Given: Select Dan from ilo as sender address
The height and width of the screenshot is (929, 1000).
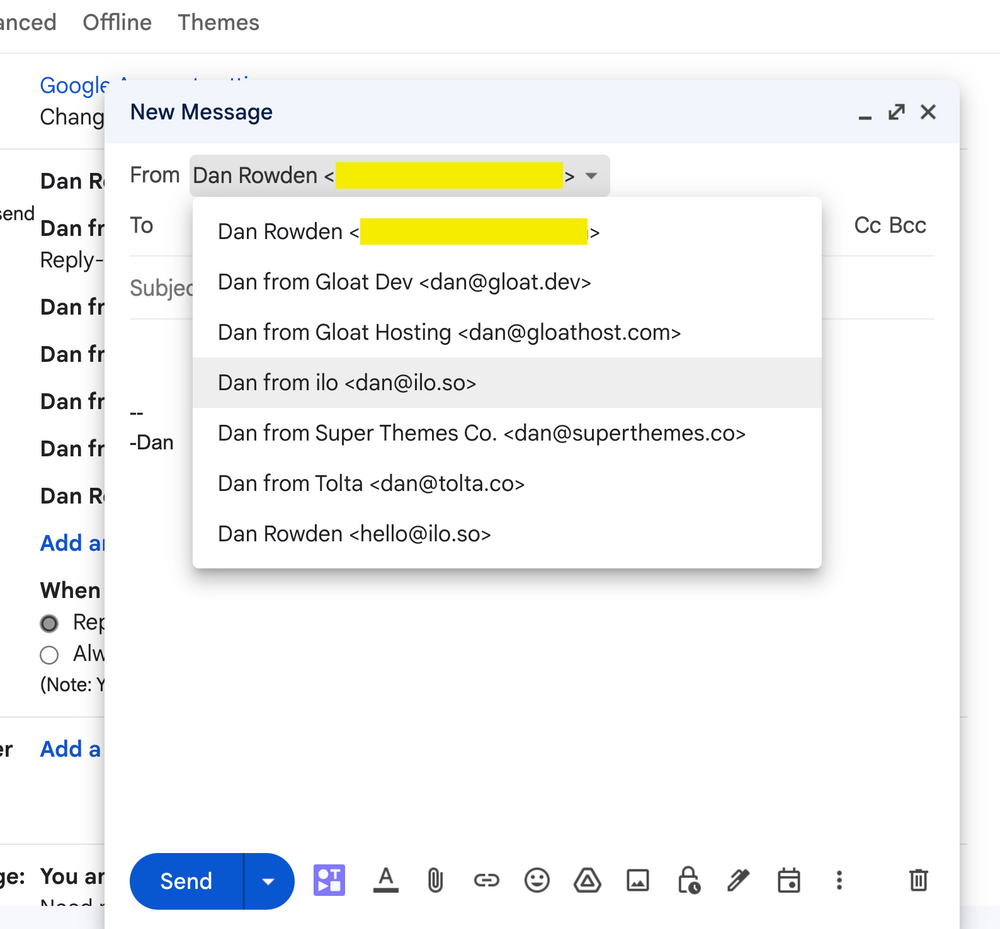Looking at the screenshot, I should coord(346,382).
